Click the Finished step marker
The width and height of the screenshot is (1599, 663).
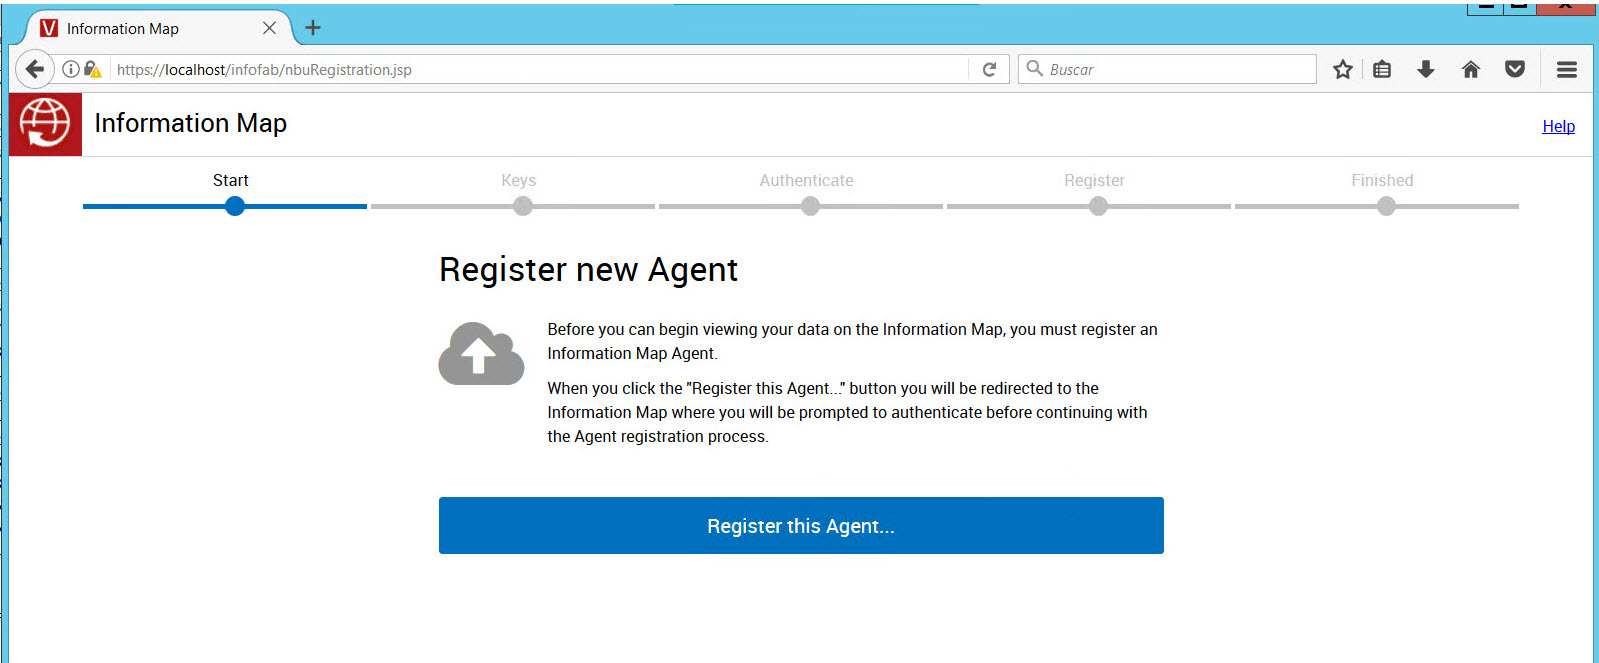[1386, 206]
